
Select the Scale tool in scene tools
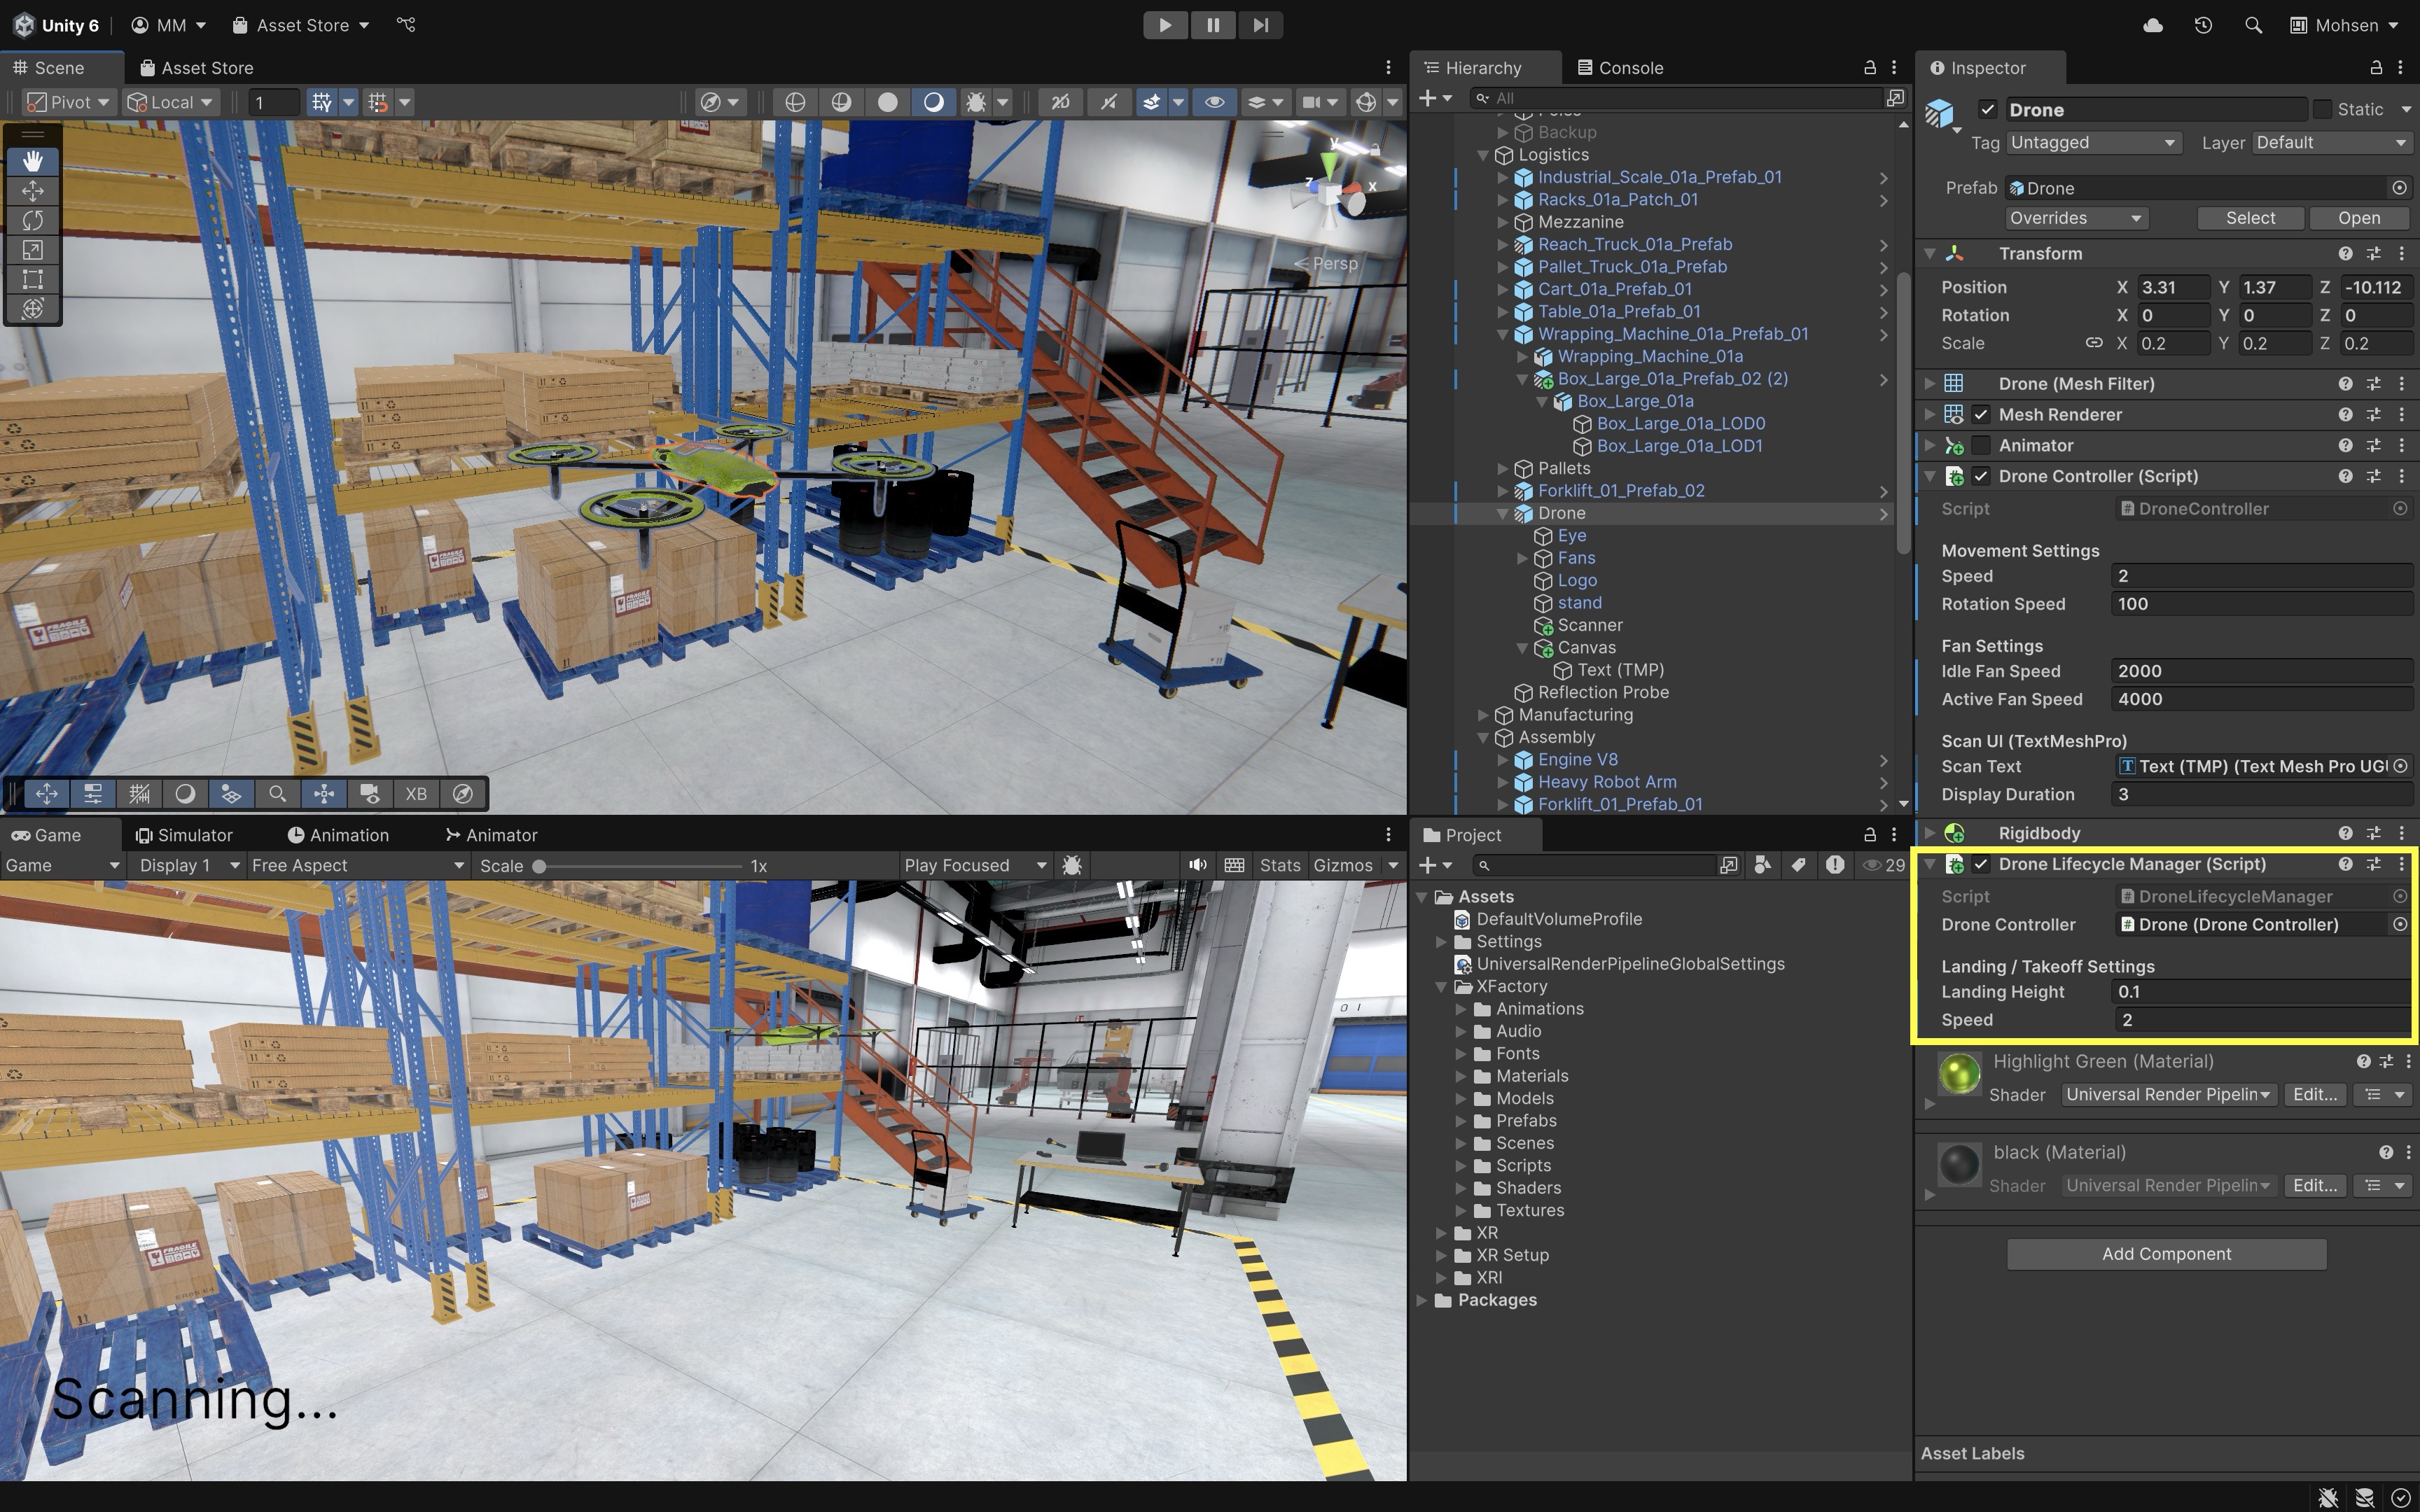(32, 250)
